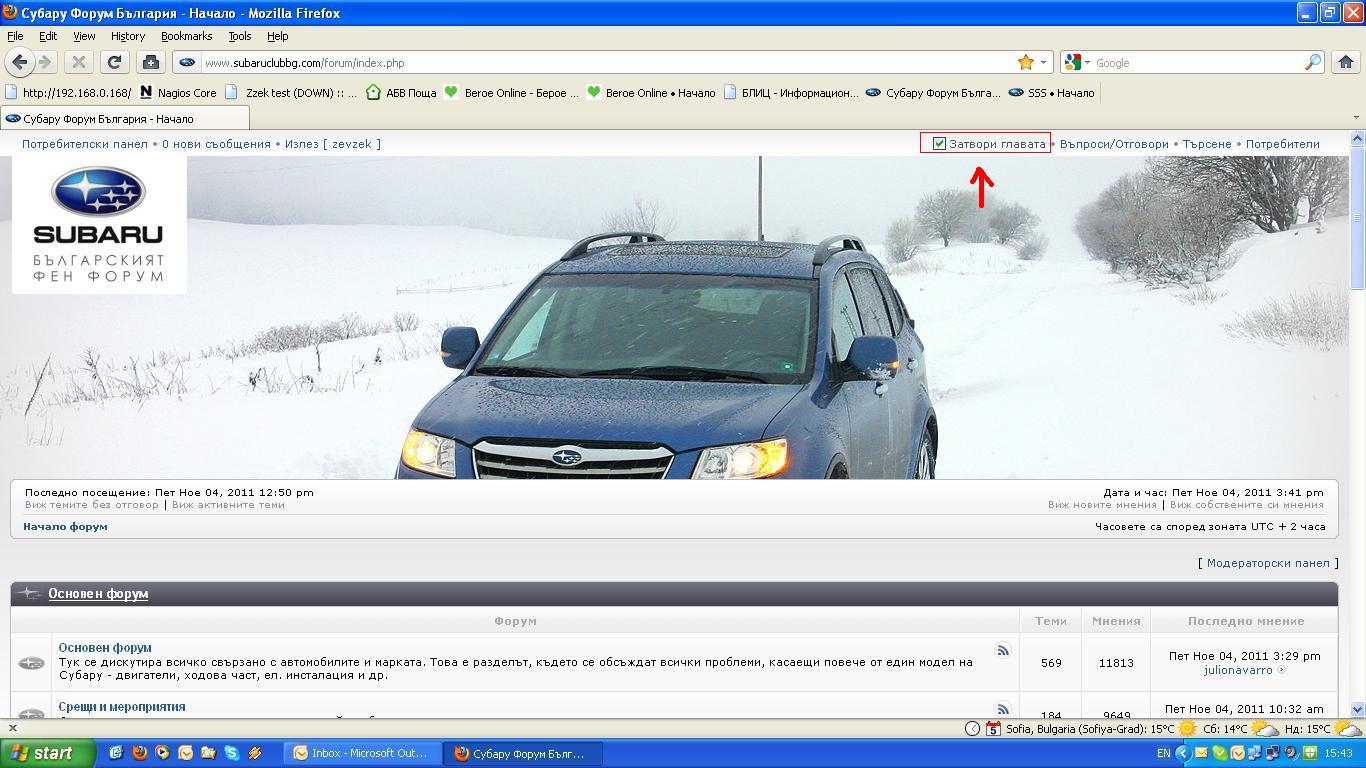The width and height of the screenshot is (1366, 768).
Task: Launch Firefox from the Quick Launch bar
Action: coord(139,753)
